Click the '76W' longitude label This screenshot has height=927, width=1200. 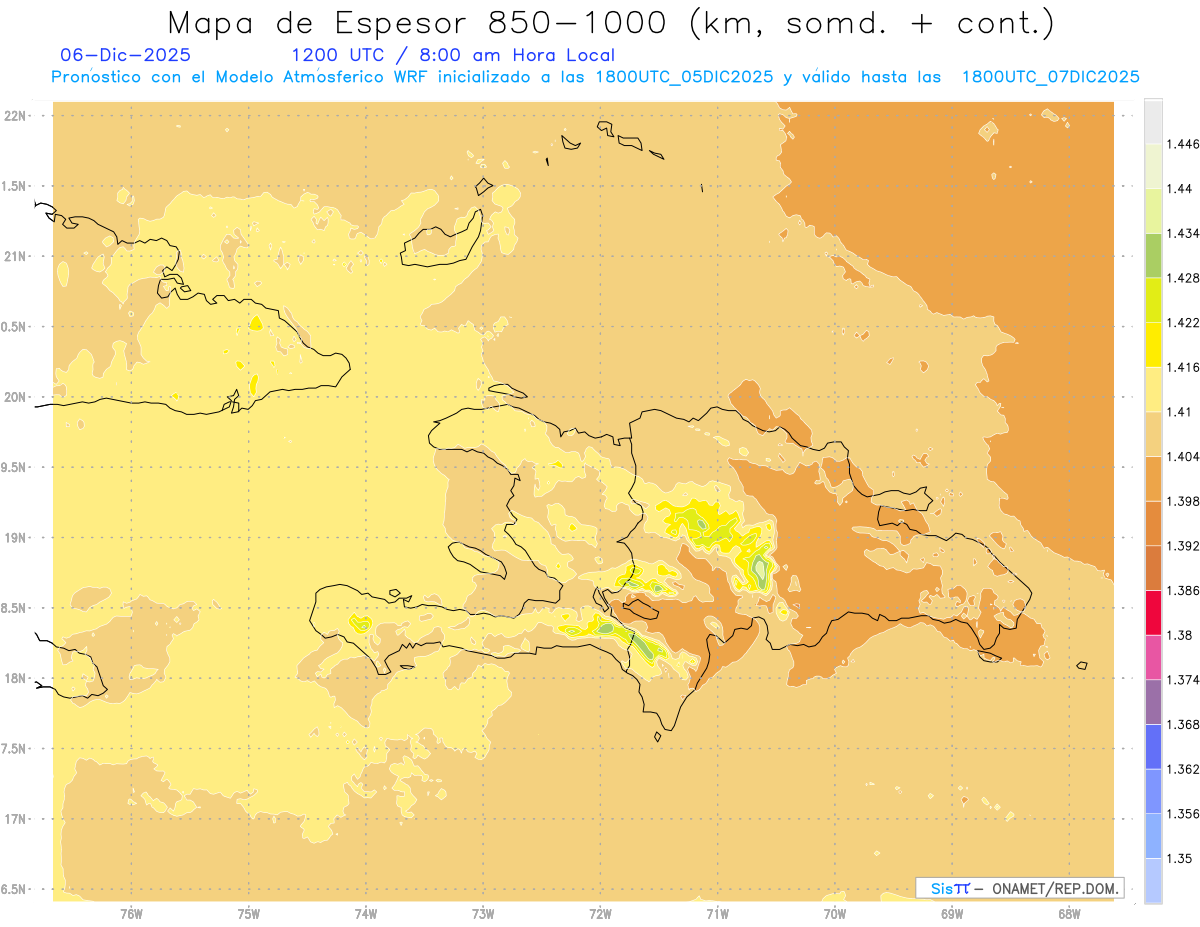(131, 914)
